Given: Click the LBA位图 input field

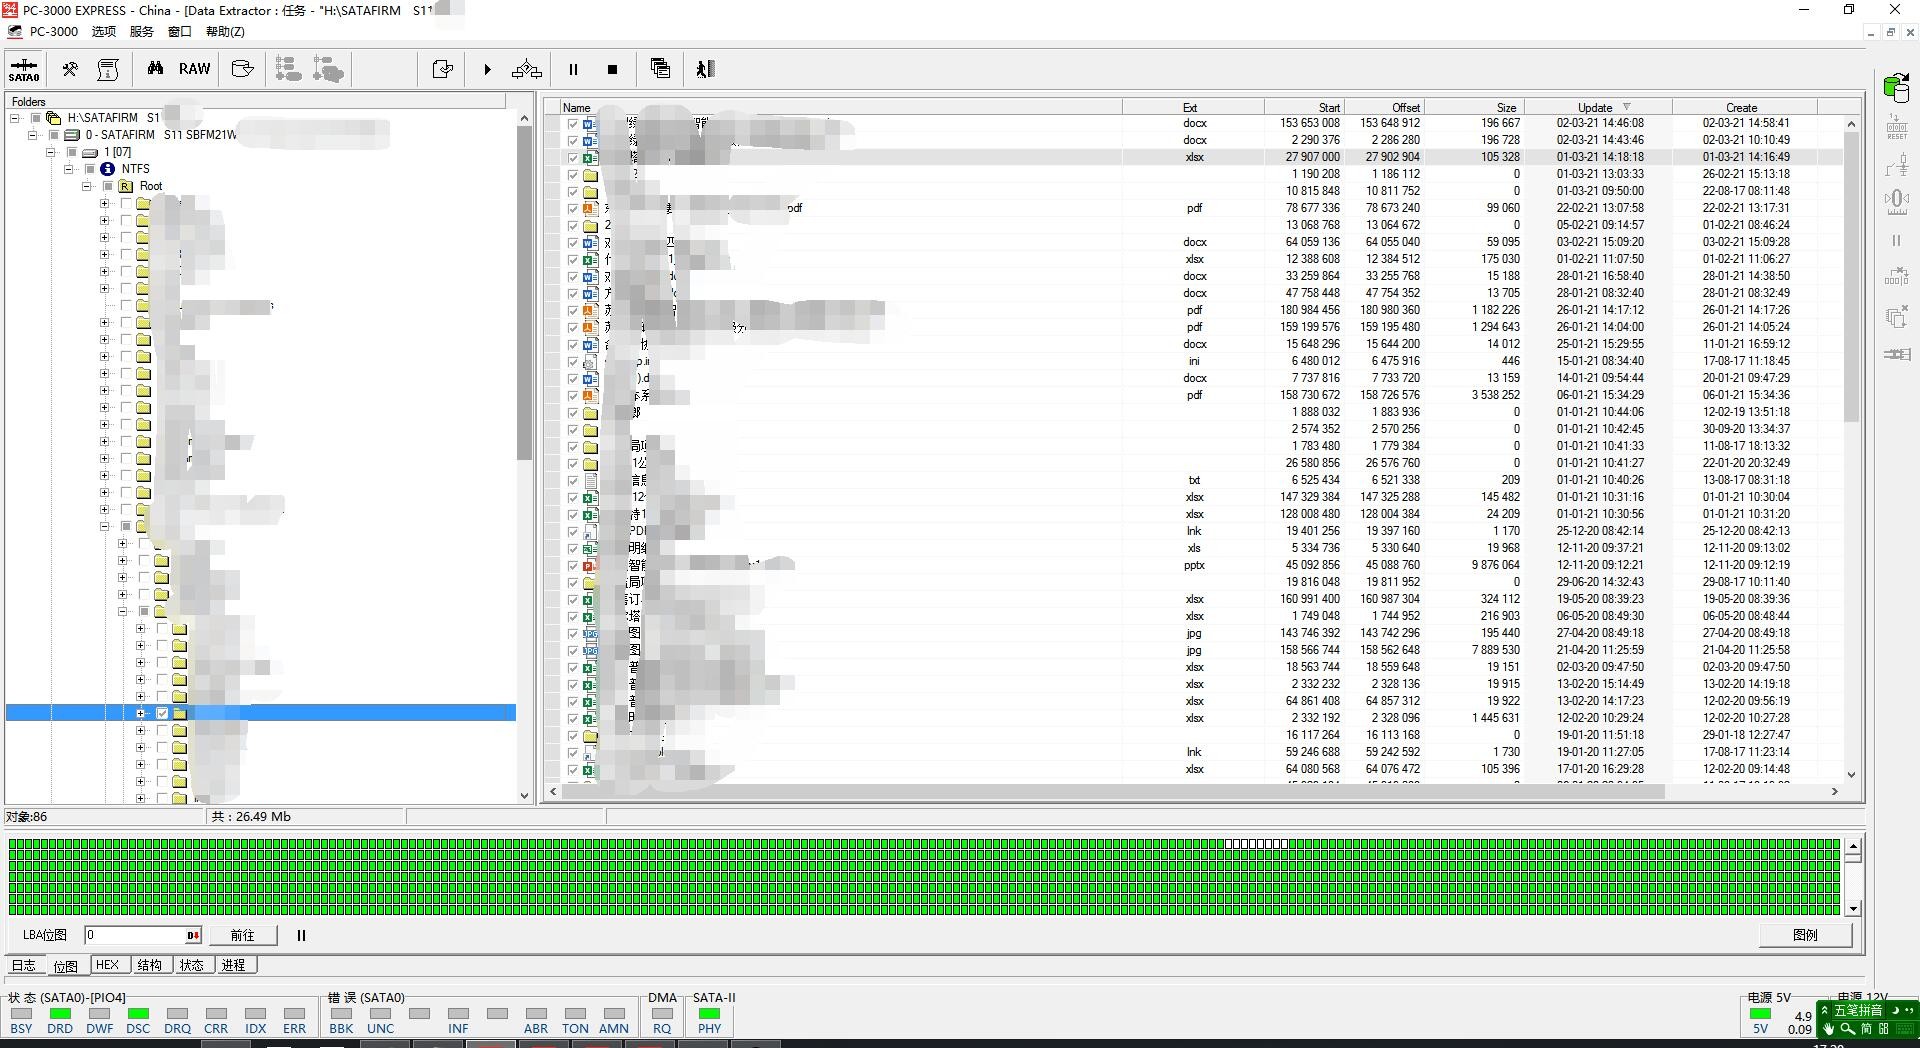Looking at the screenshot, I should coord(143,936).
